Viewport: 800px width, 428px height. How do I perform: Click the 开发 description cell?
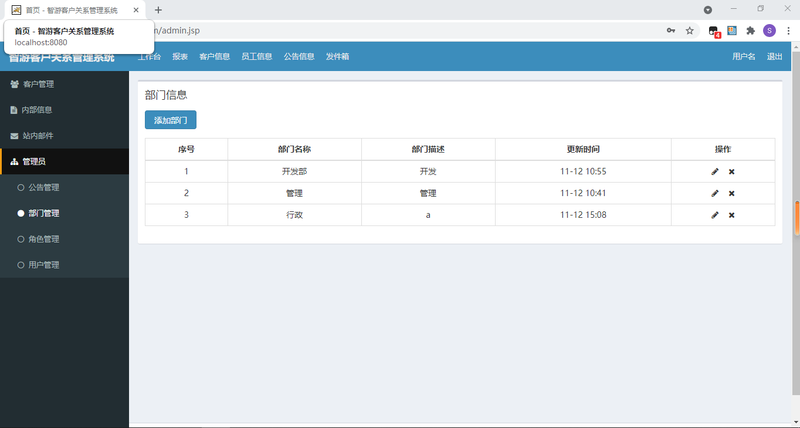428,171
